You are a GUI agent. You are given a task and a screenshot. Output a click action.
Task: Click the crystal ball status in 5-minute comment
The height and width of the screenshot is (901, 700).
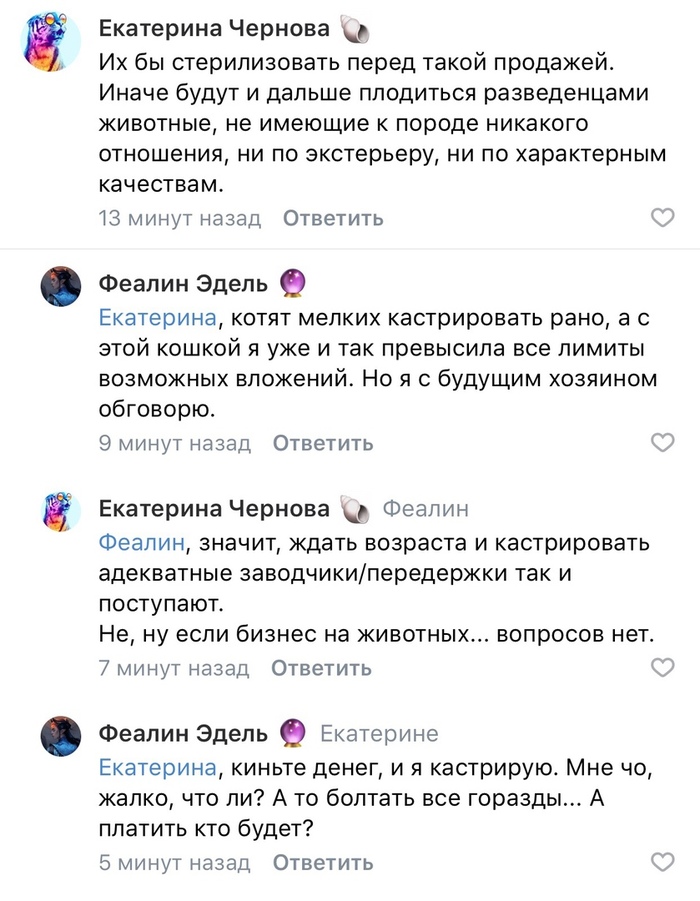pos(293,734)
